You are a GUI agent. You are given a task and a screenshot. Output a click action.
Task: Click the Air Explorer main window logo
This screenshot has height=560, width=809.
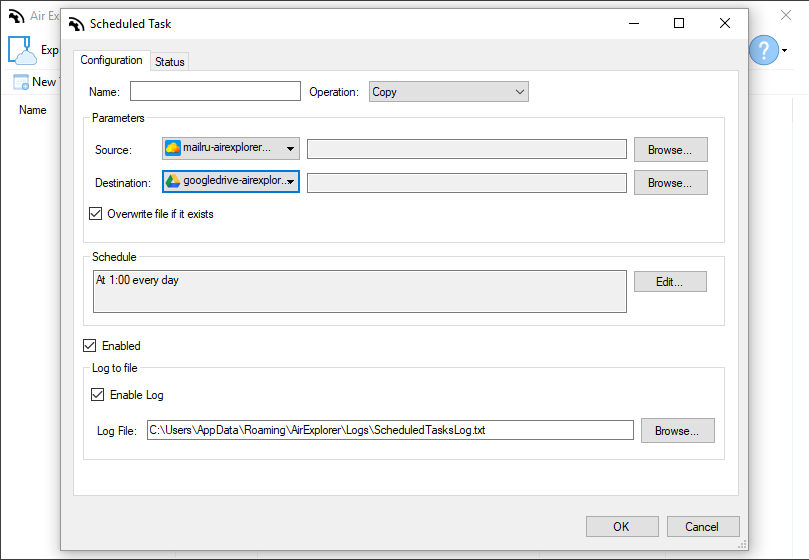click(x=17, y=17)
